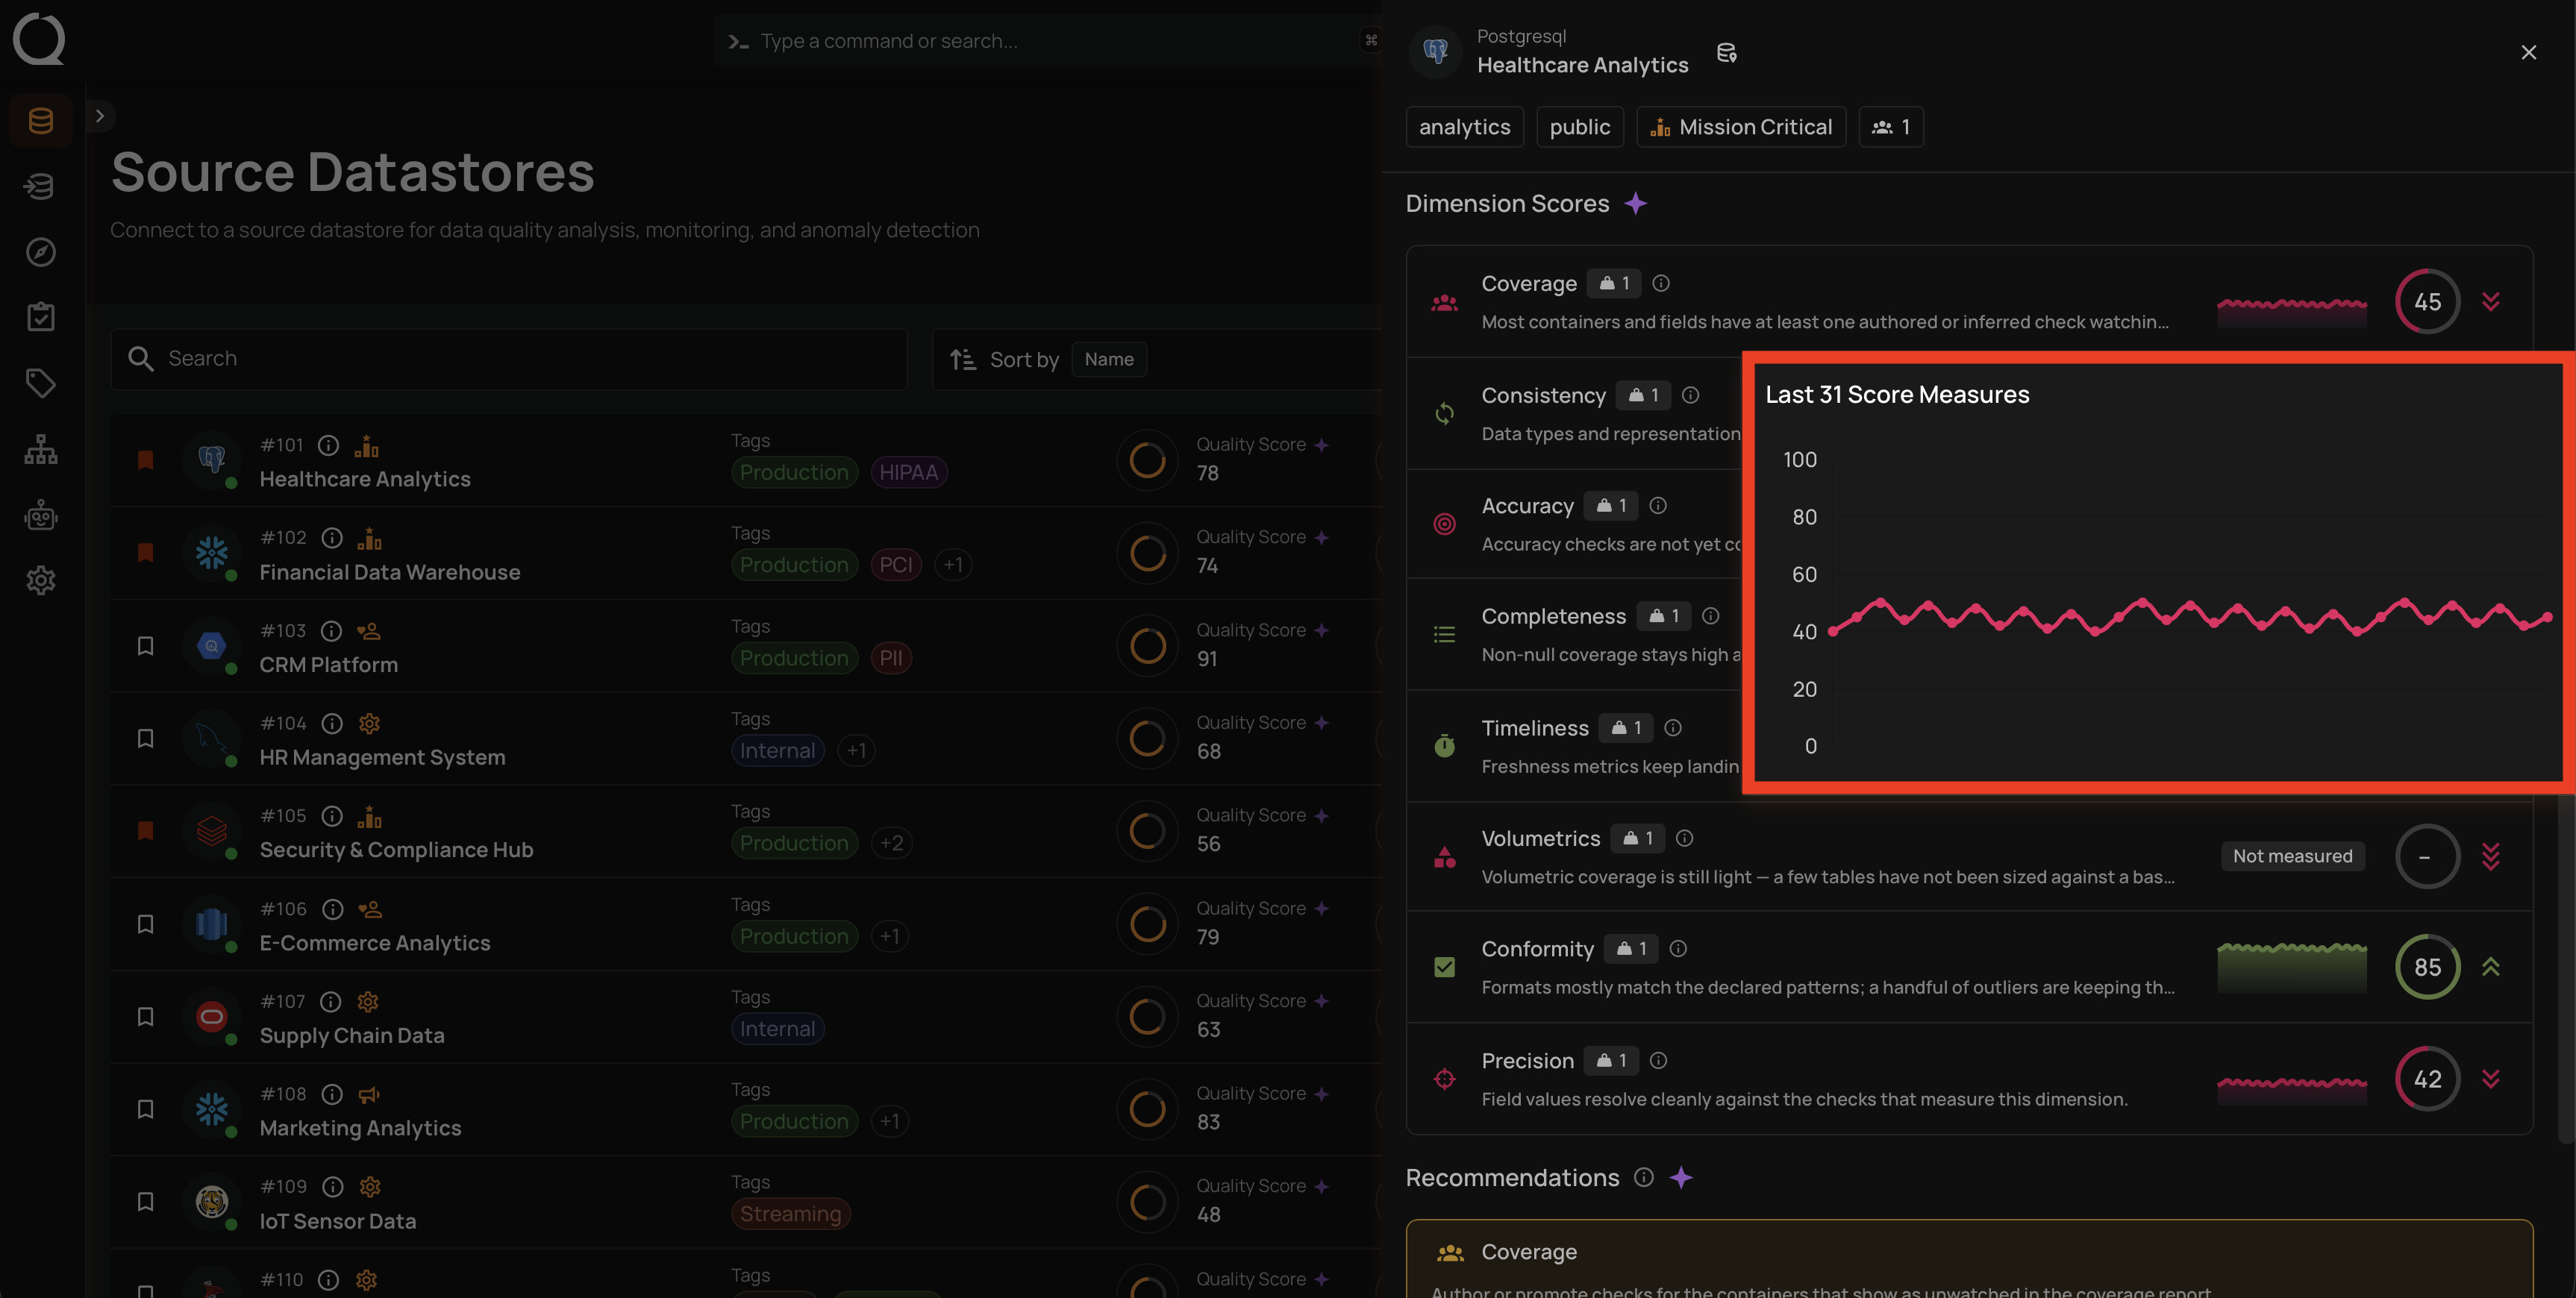
Task: Toggle bookmark for CRM Platform
Action: click(x=145, y=646)
